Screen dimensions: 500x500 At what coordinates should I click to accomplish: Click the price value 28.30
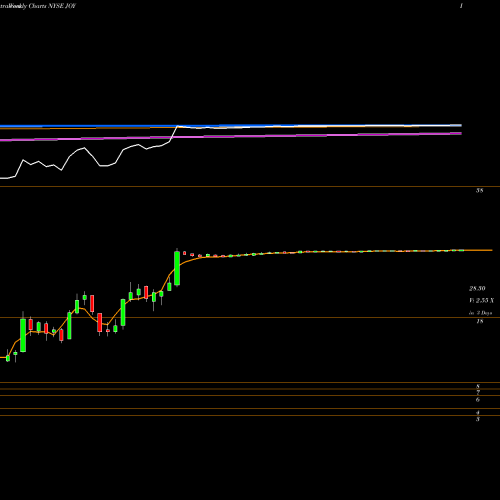[x=477, y=288]
